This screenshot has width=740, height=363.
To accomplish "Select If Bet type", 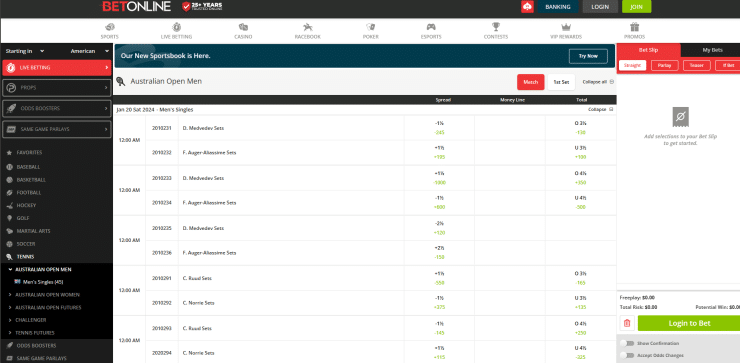I will point(728,66).
